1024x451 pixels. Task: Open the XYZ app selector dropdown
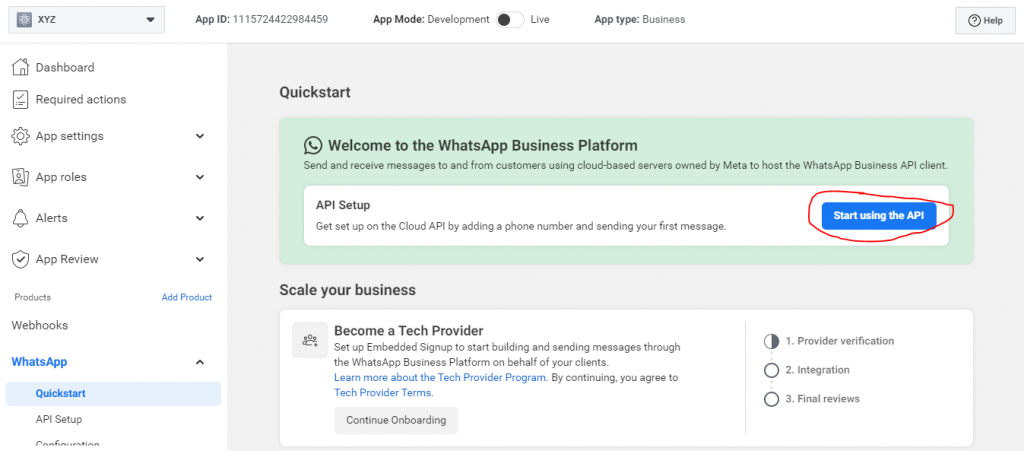click(86, 20)
